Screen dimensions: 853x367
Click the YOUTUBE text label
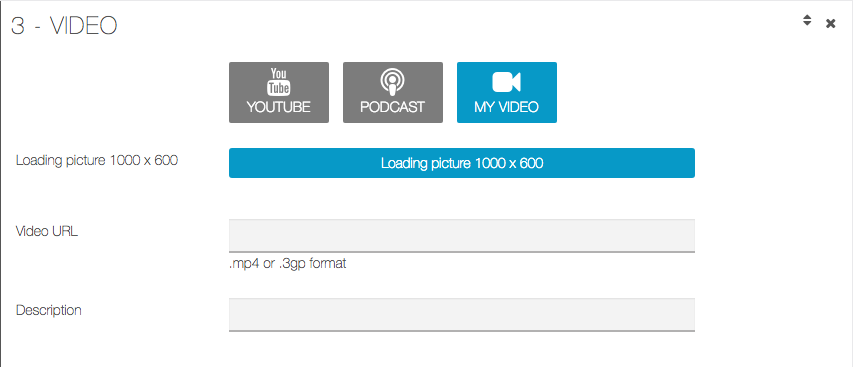click(x=279, y=107)
